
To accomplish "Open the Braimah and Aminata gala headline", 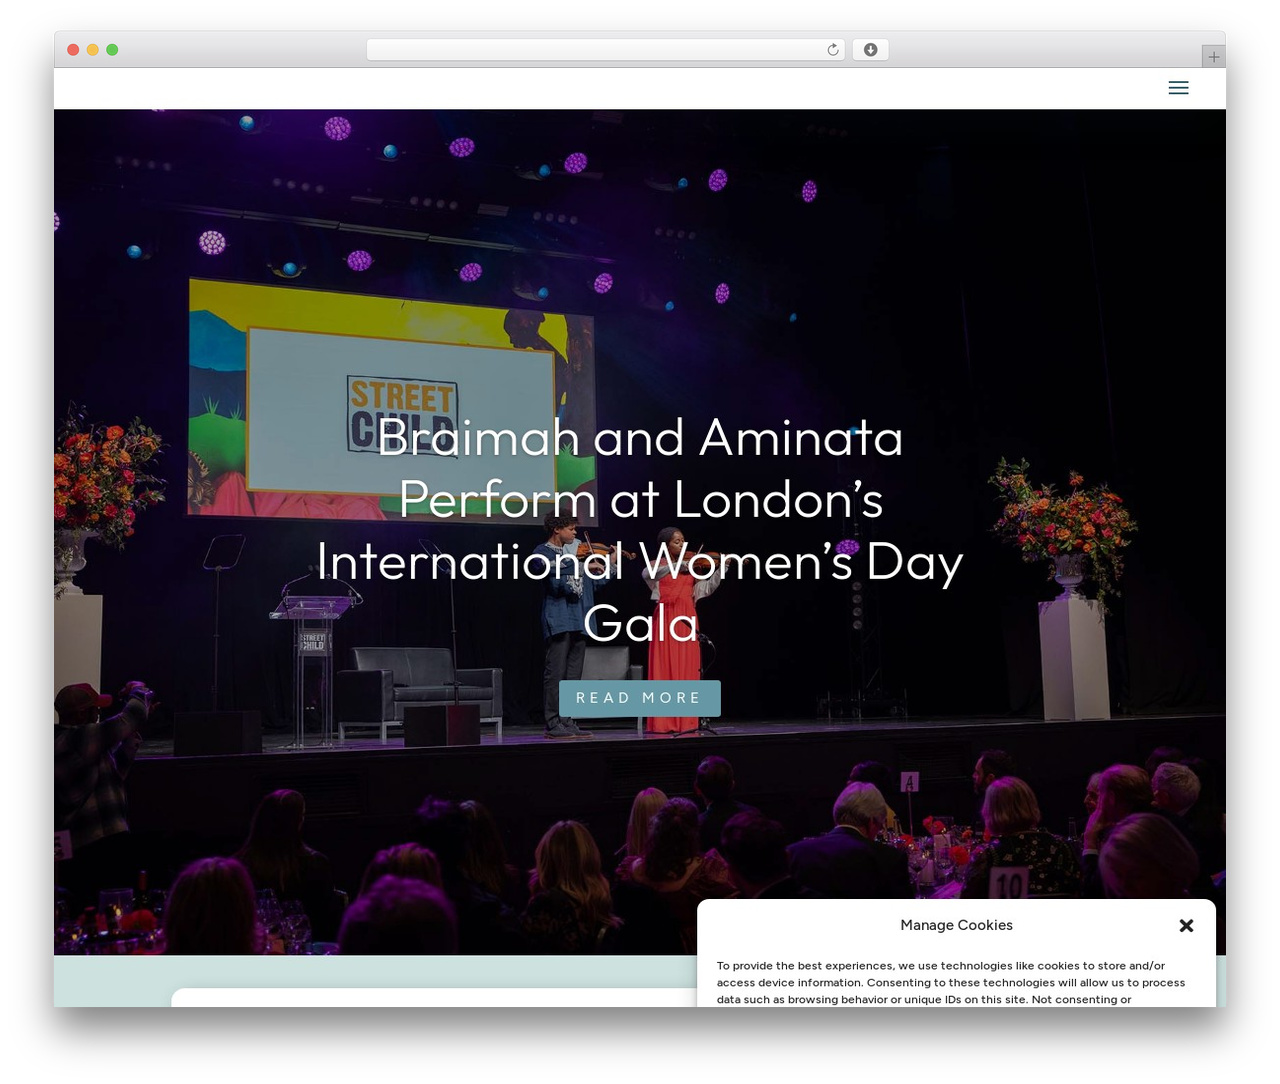I will coord(640,530).
